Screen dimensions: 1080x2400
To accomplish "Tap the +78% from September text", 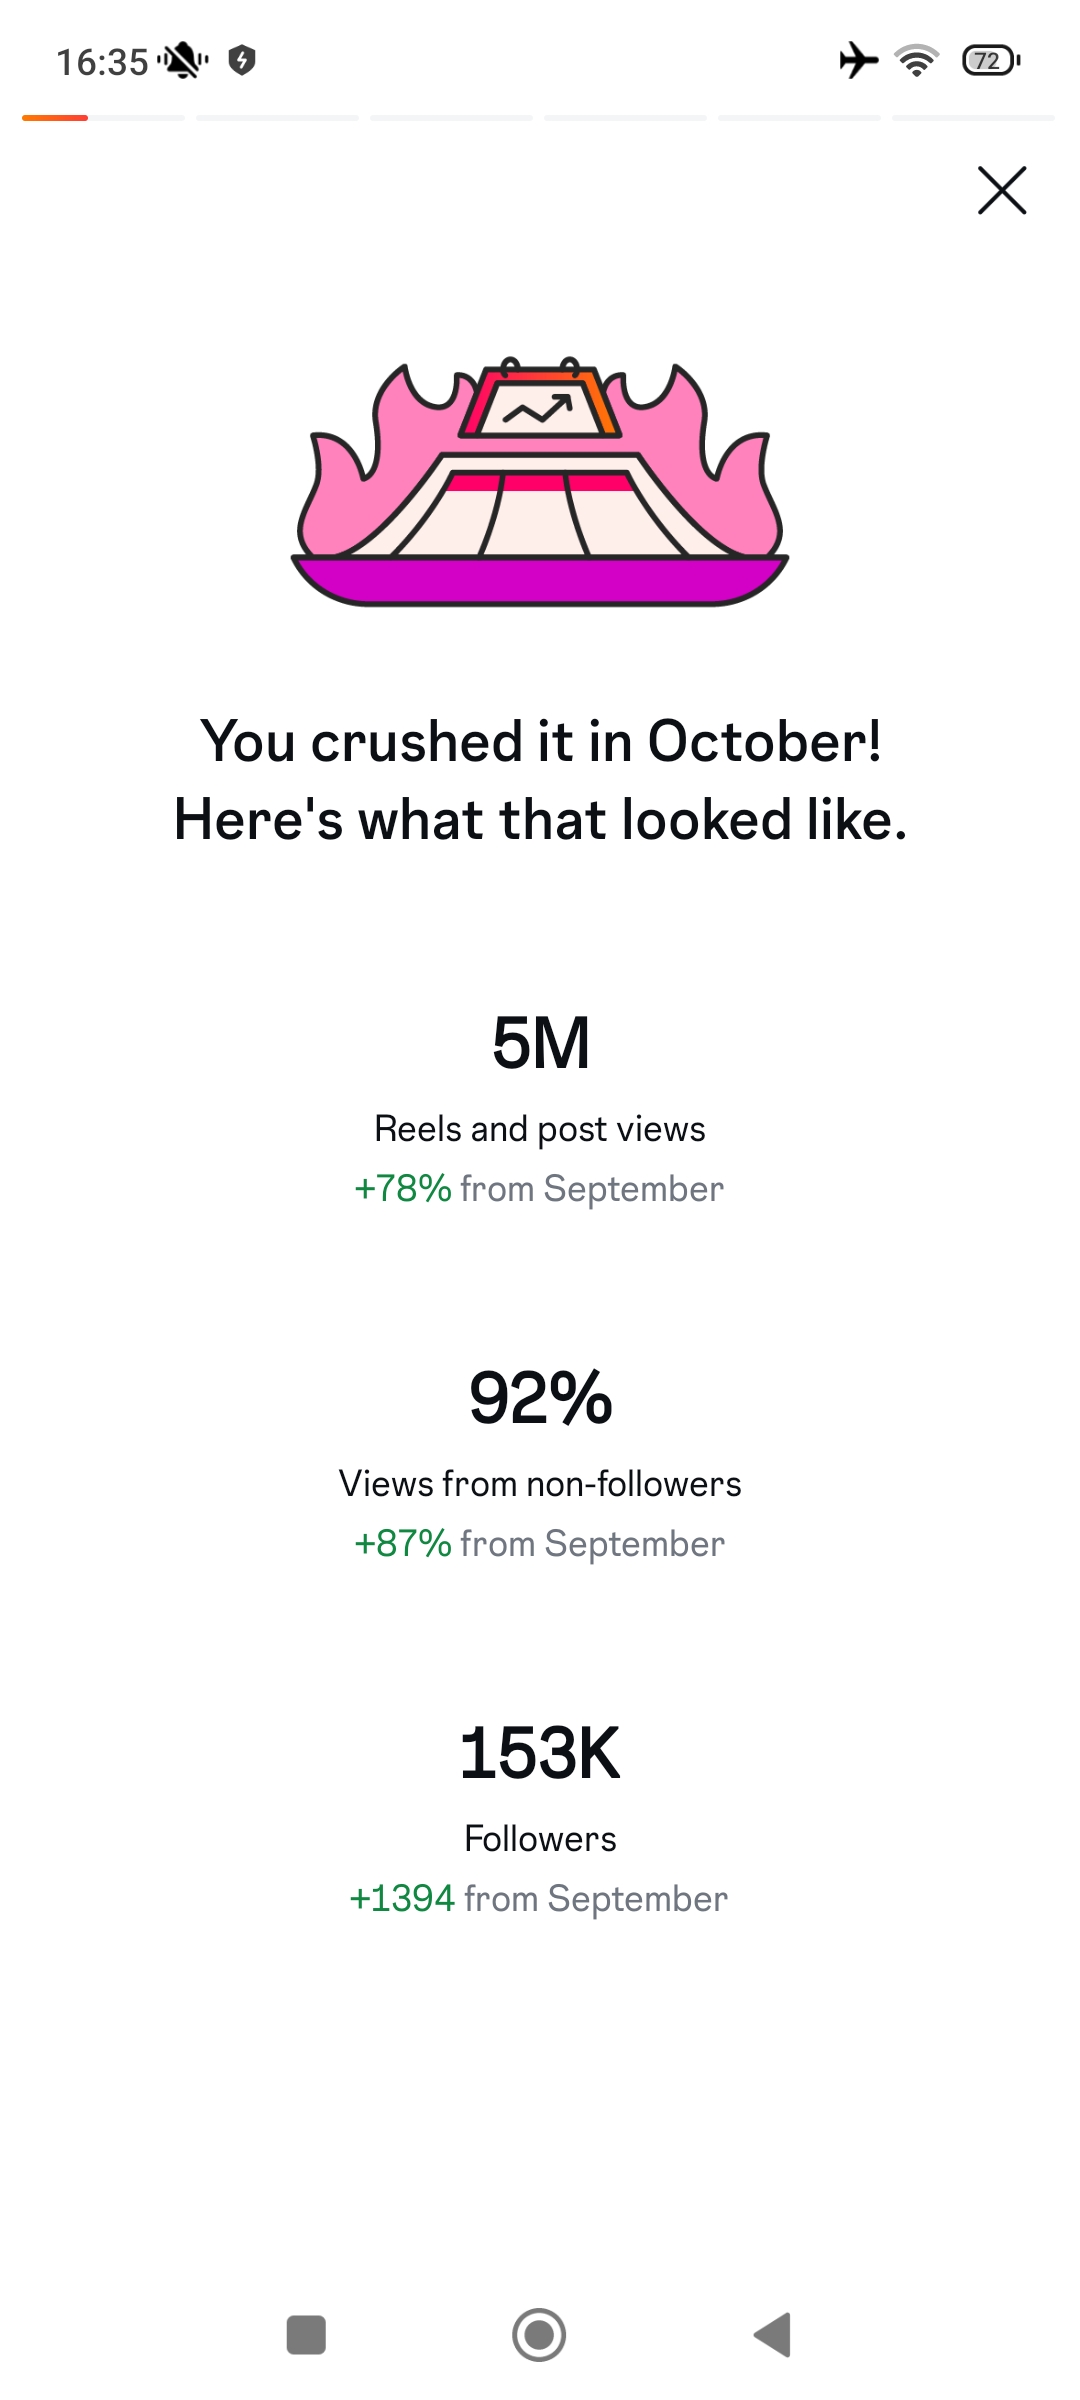I will (540, 1189).
